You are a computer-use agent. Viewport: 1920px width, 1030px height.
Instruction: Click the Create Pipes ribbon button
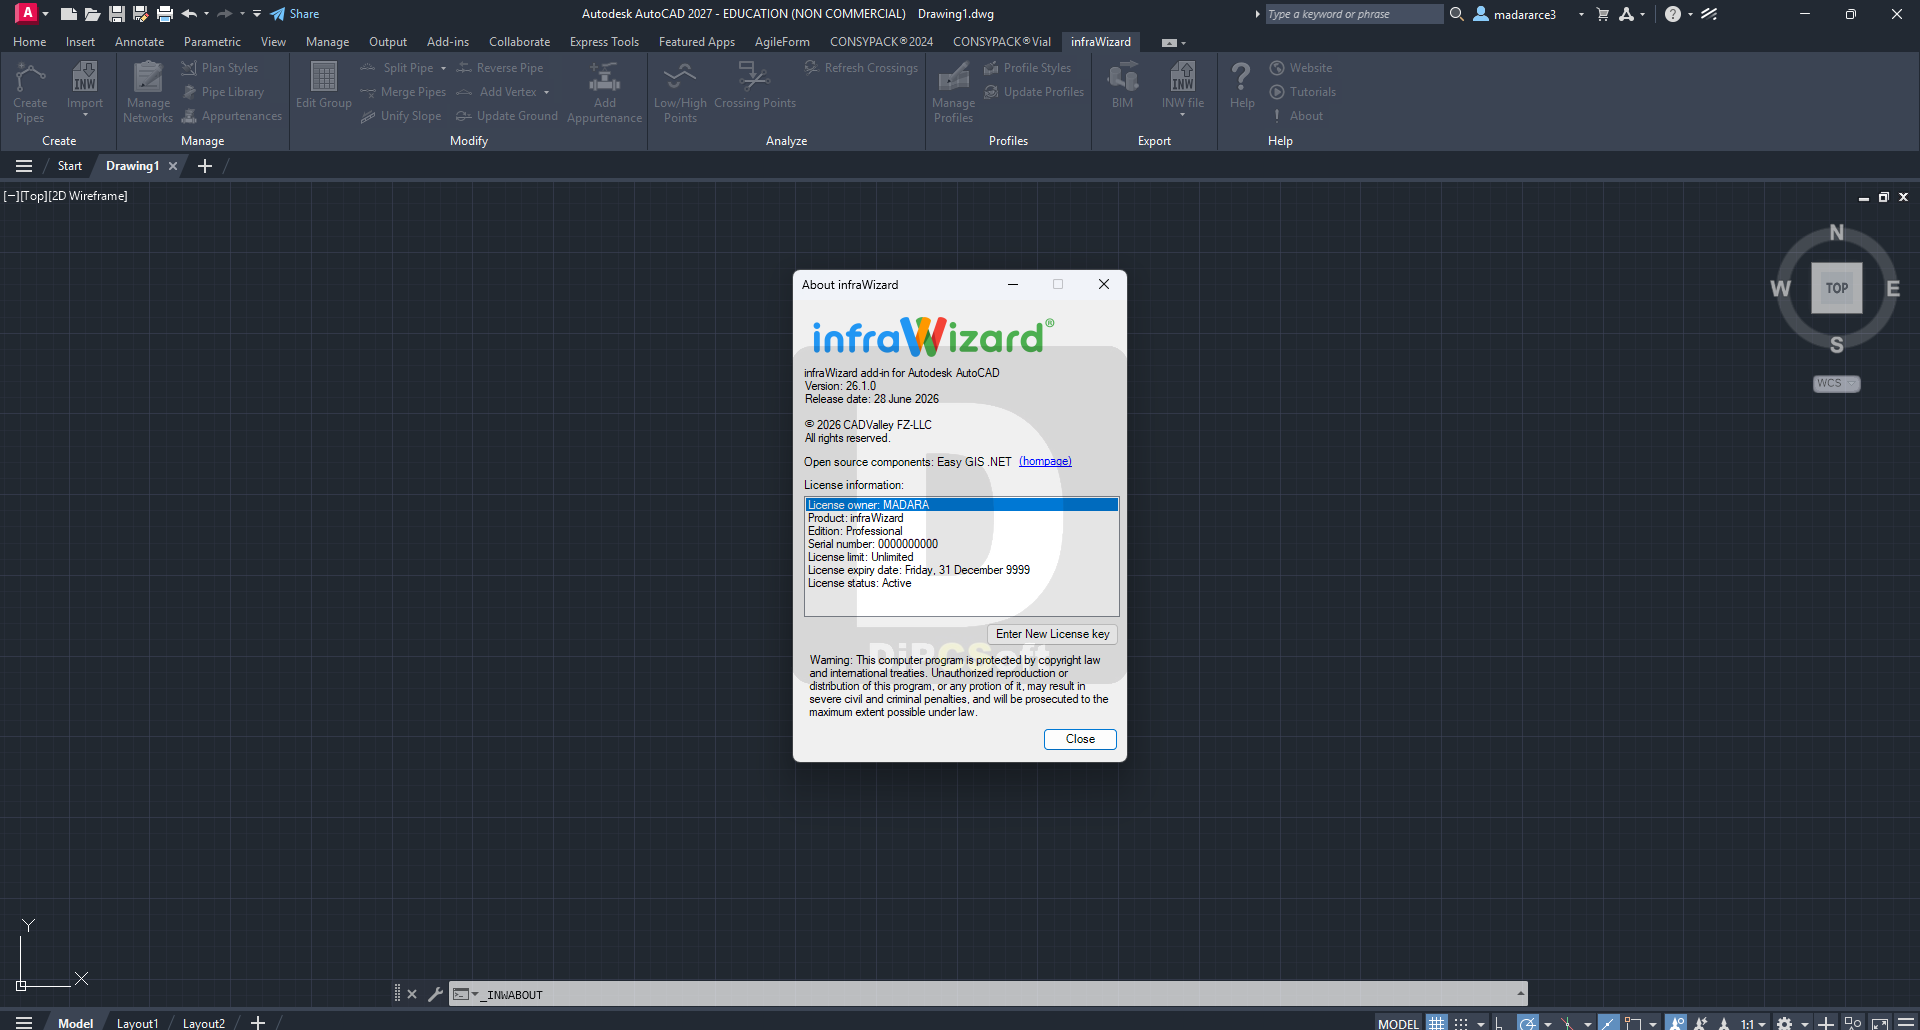click(30, 92)
